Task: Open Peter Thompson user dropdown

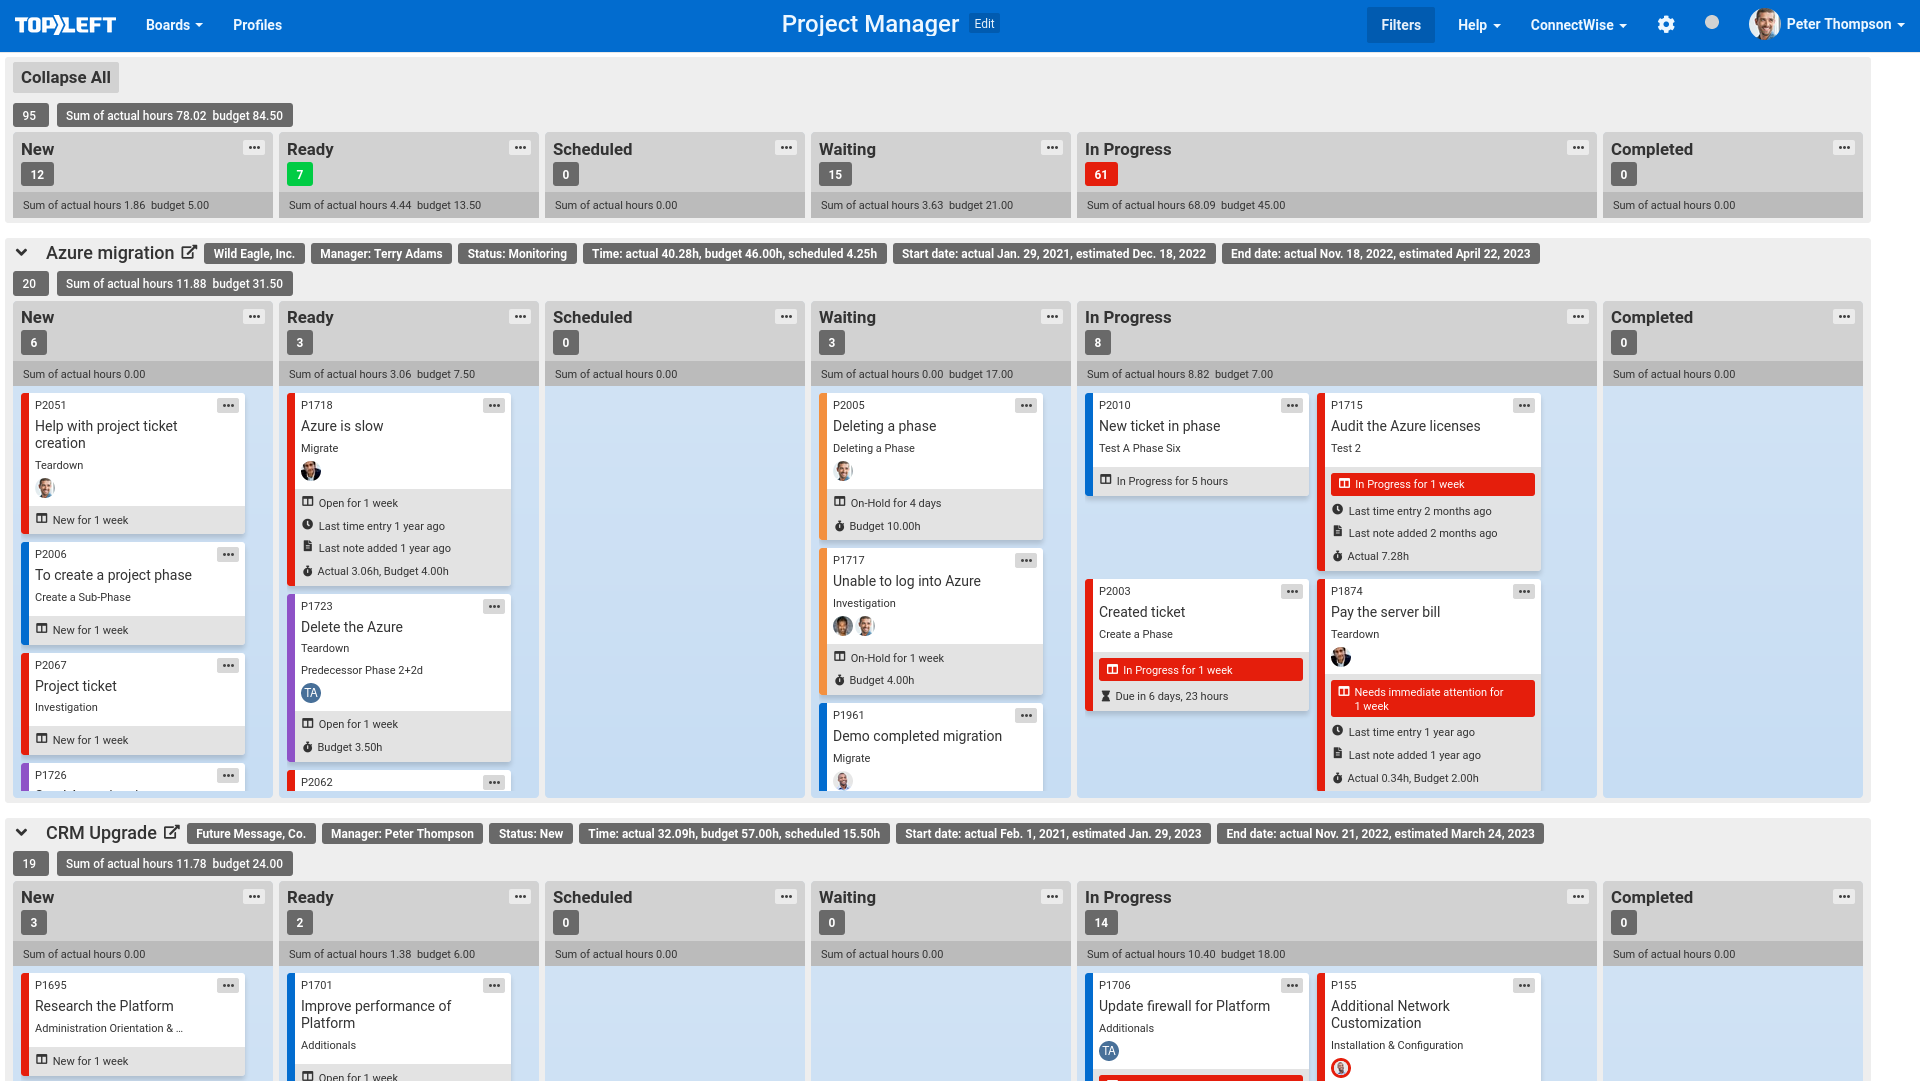Action: [x=1845, y=24]
